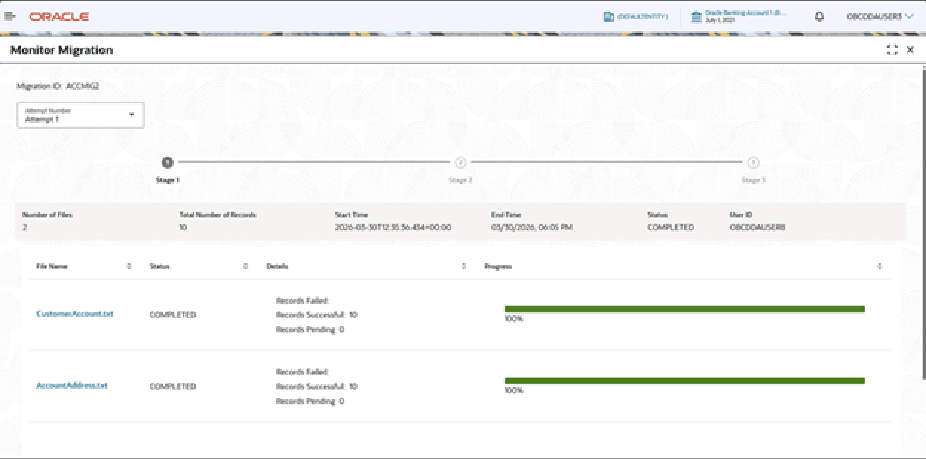Click the End Time value
The image size is (926, 459).
532,227
